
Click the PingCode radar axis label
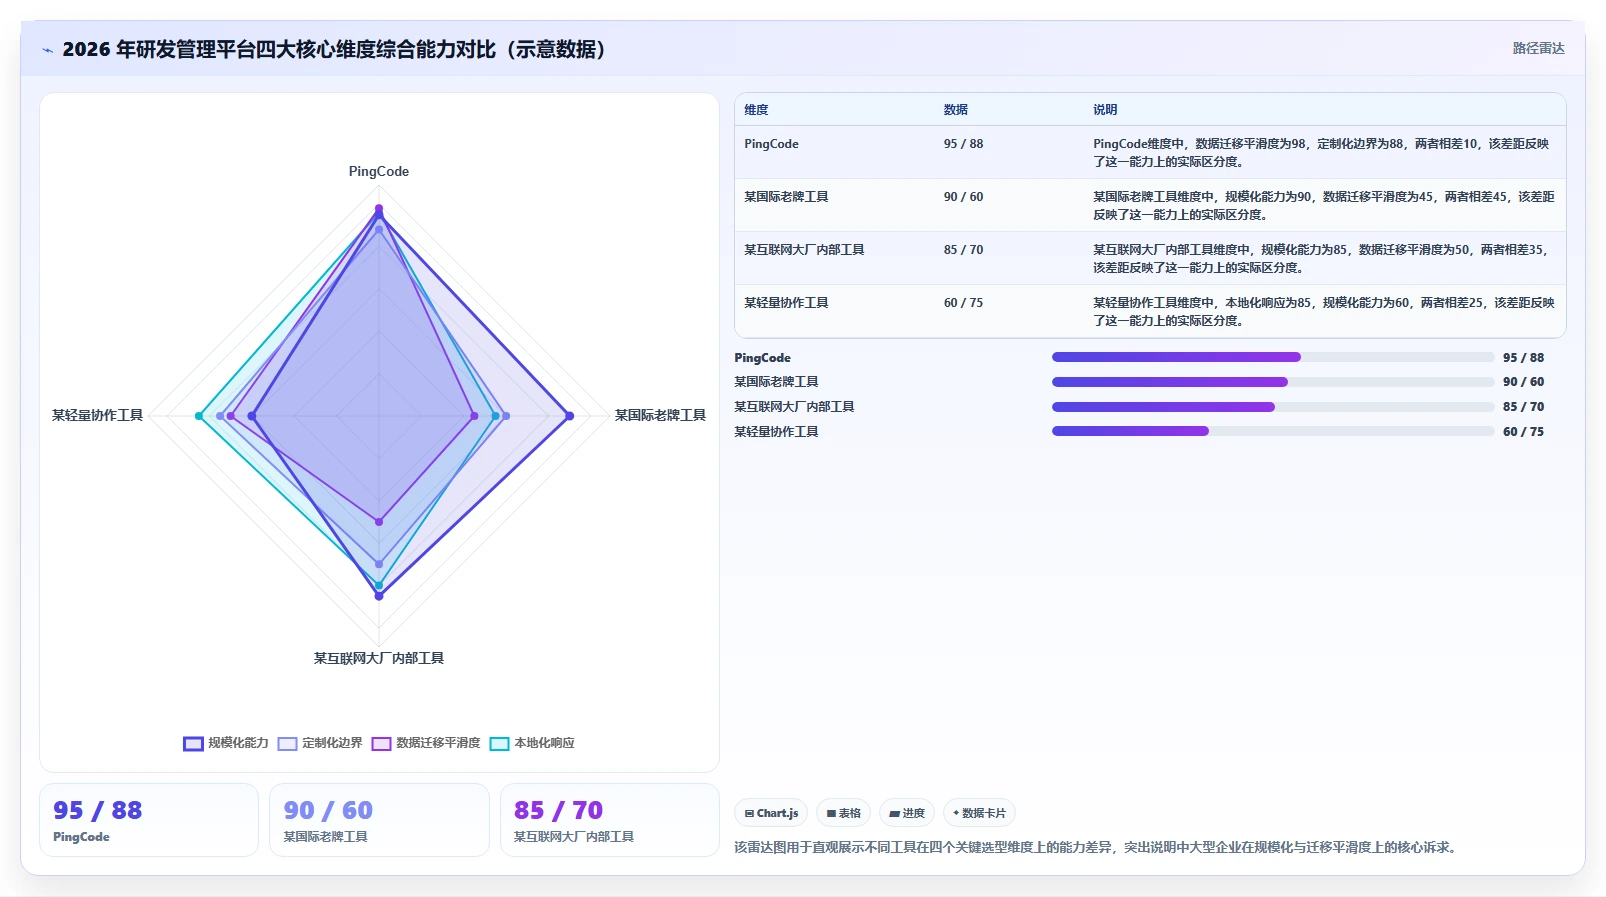(x=379, y=171)
